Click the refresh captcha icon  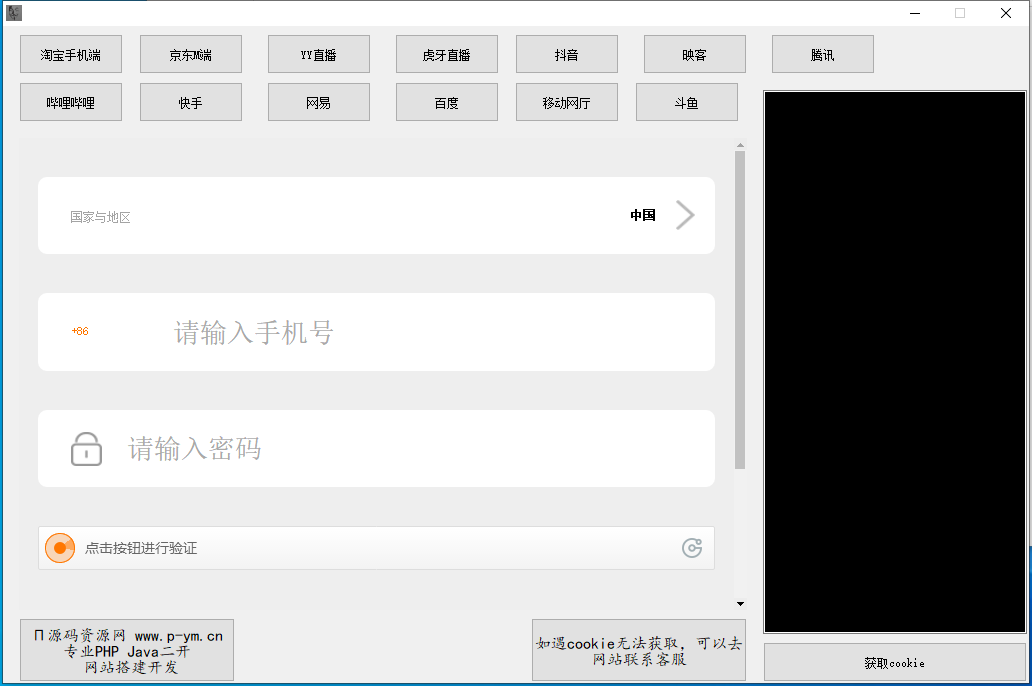pos(692,548)
